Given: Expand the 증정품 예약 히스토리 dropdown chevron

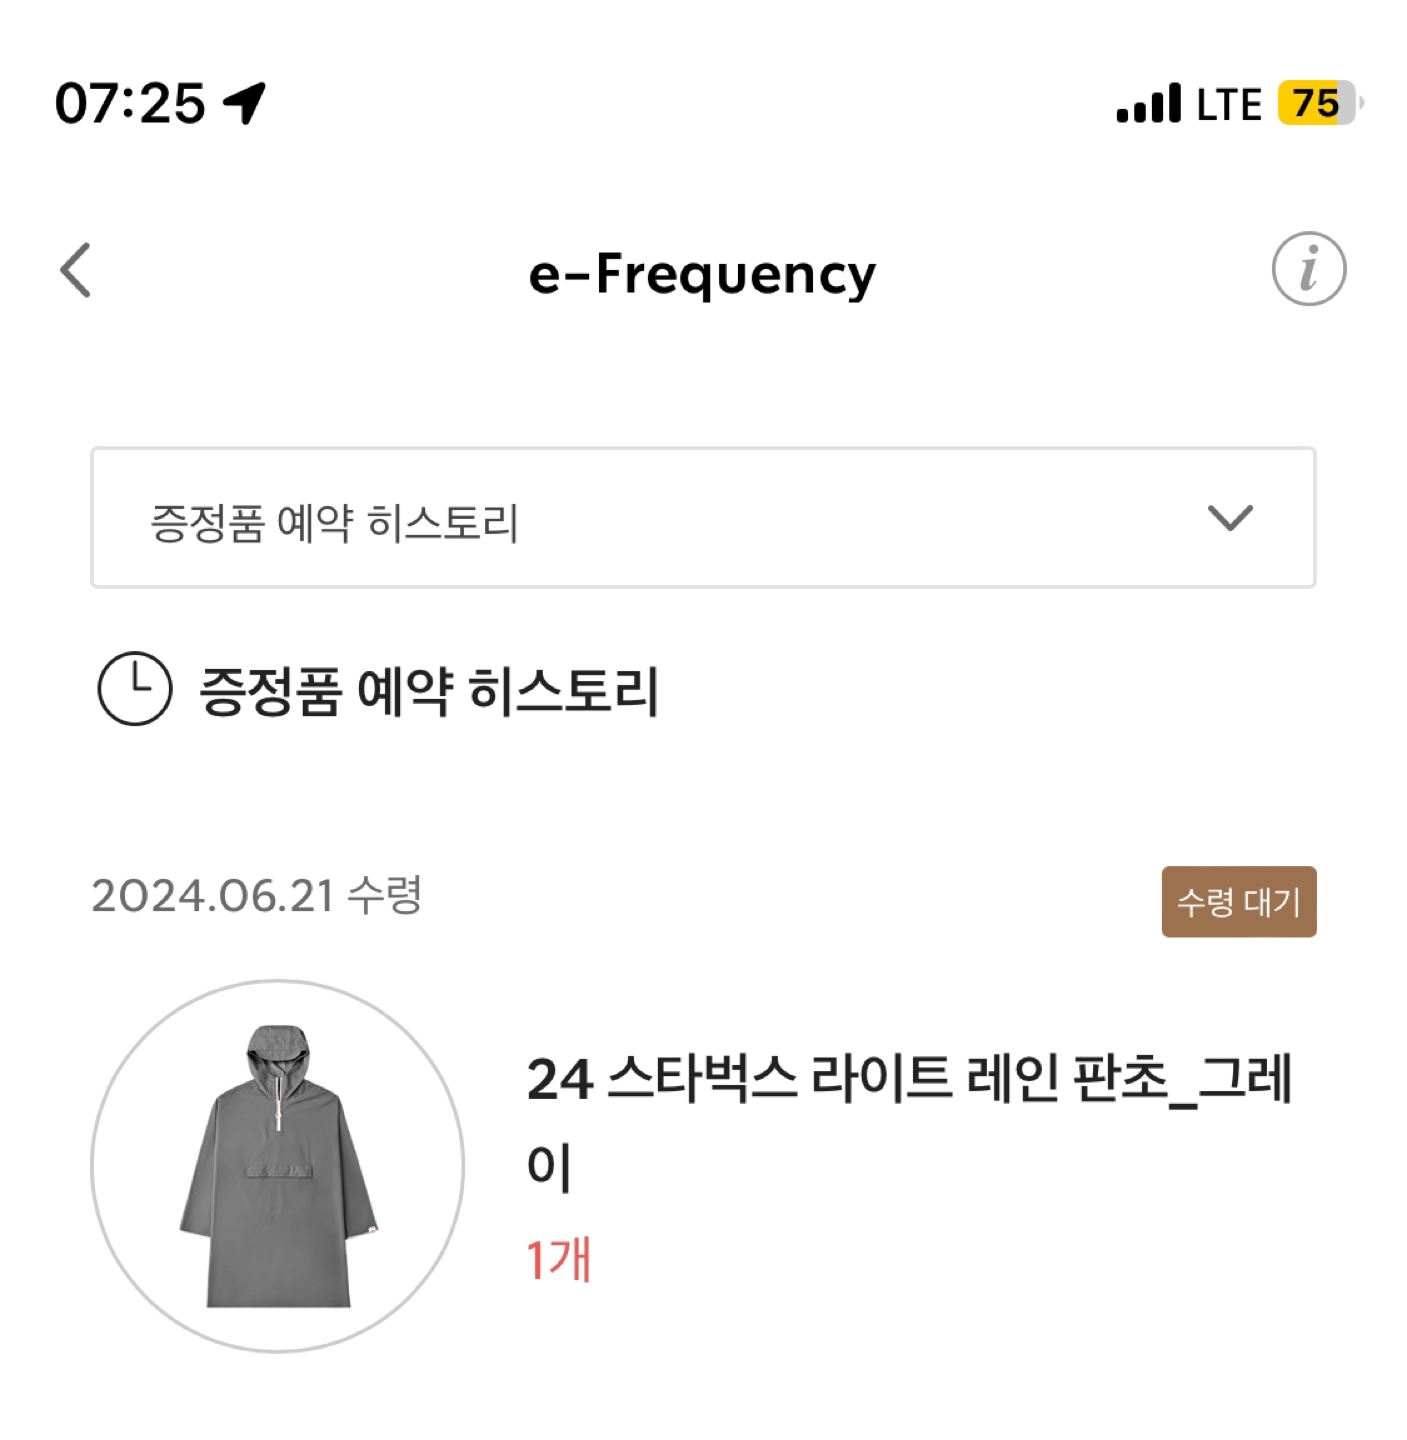Looking at the screenshot, I should click(x=1229, y=518).
